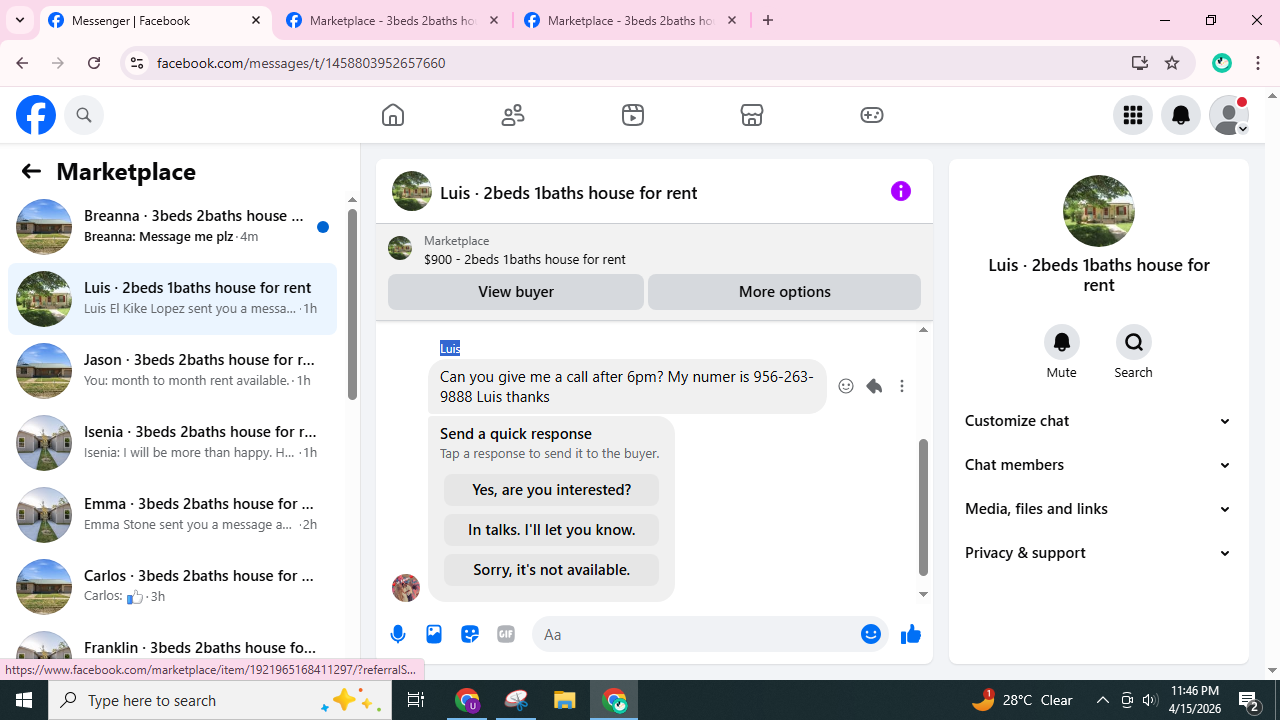
Task: Open Chrome menu three dots
Action: pos(1258,63)
